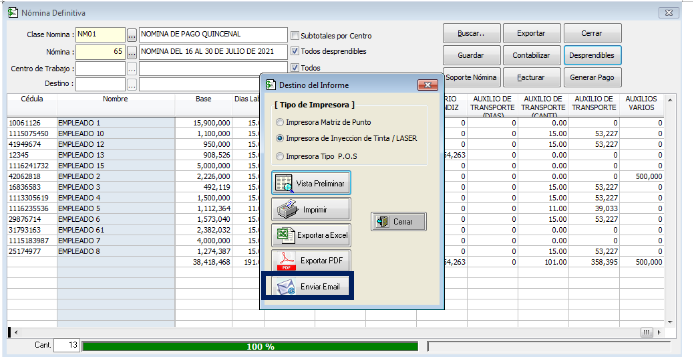The height and width of the screenshot is (364, 693).
Task: Click the envelope icon on Enviar Email
Action: 286,287
